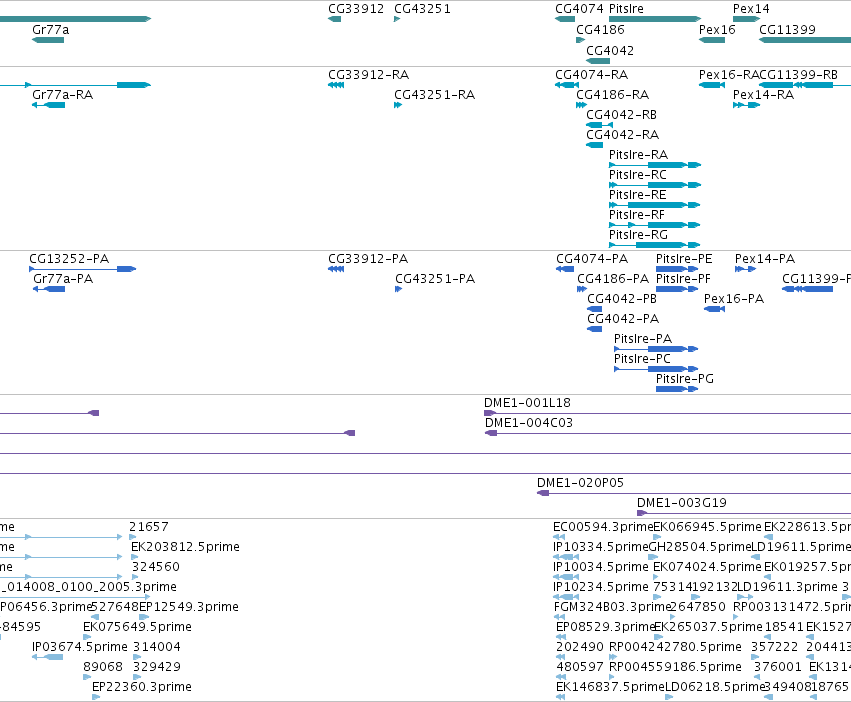851x702 pixels.
Task: Open the CG4186-RA transcript label
Action: click(613, 95)
